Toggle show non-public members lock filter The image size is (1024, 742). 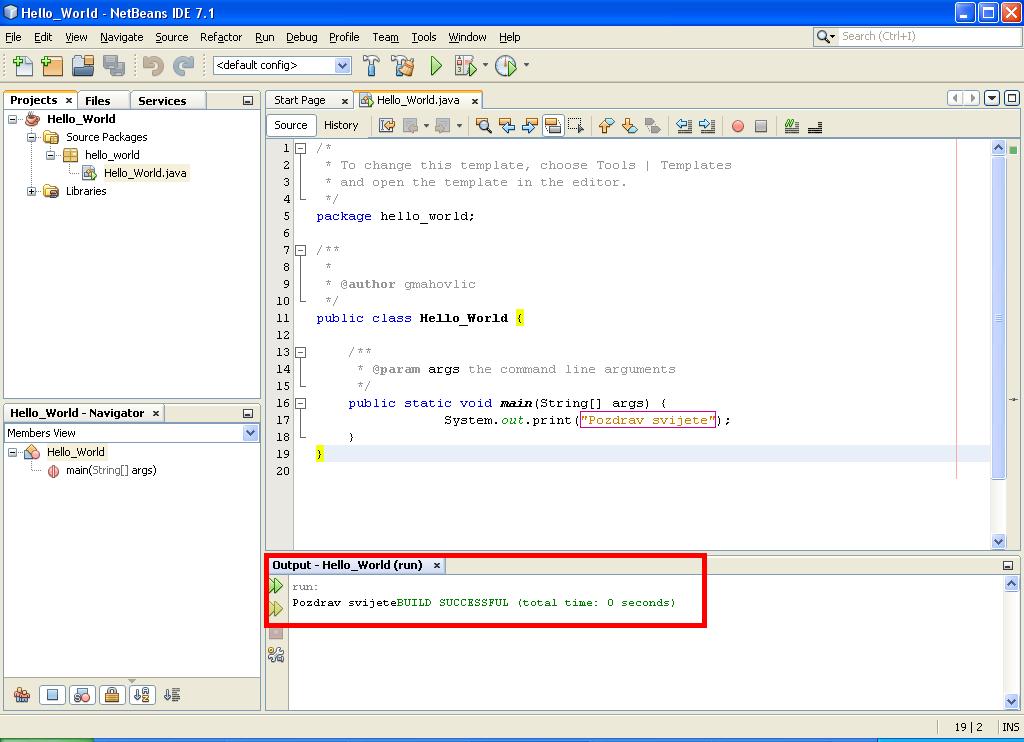[112, 695]
